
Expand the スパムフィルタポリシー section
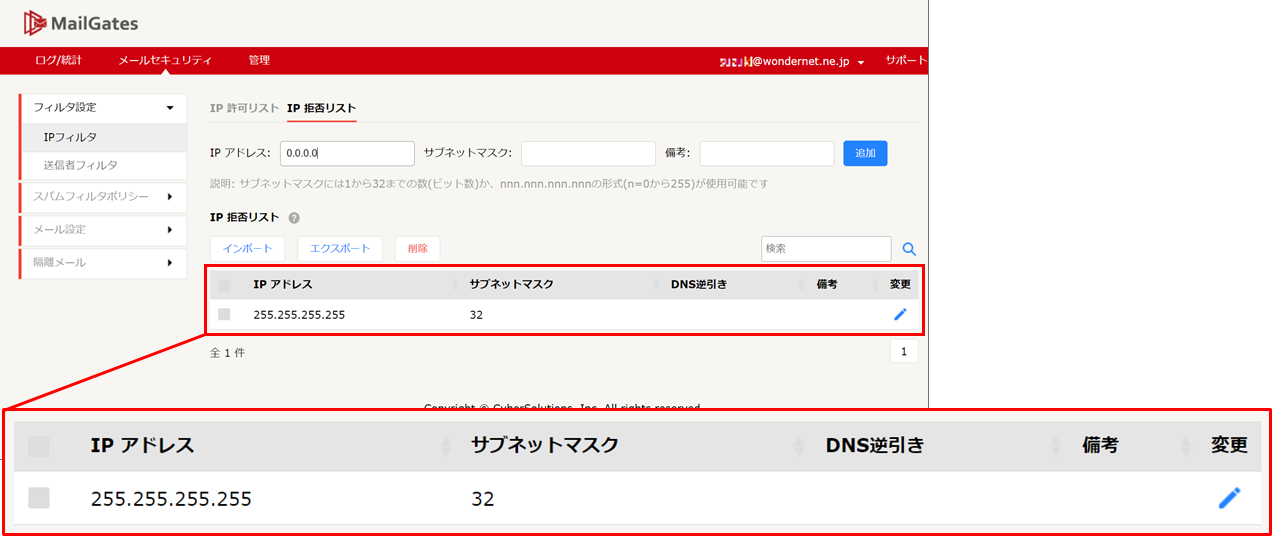click(103, 197)
